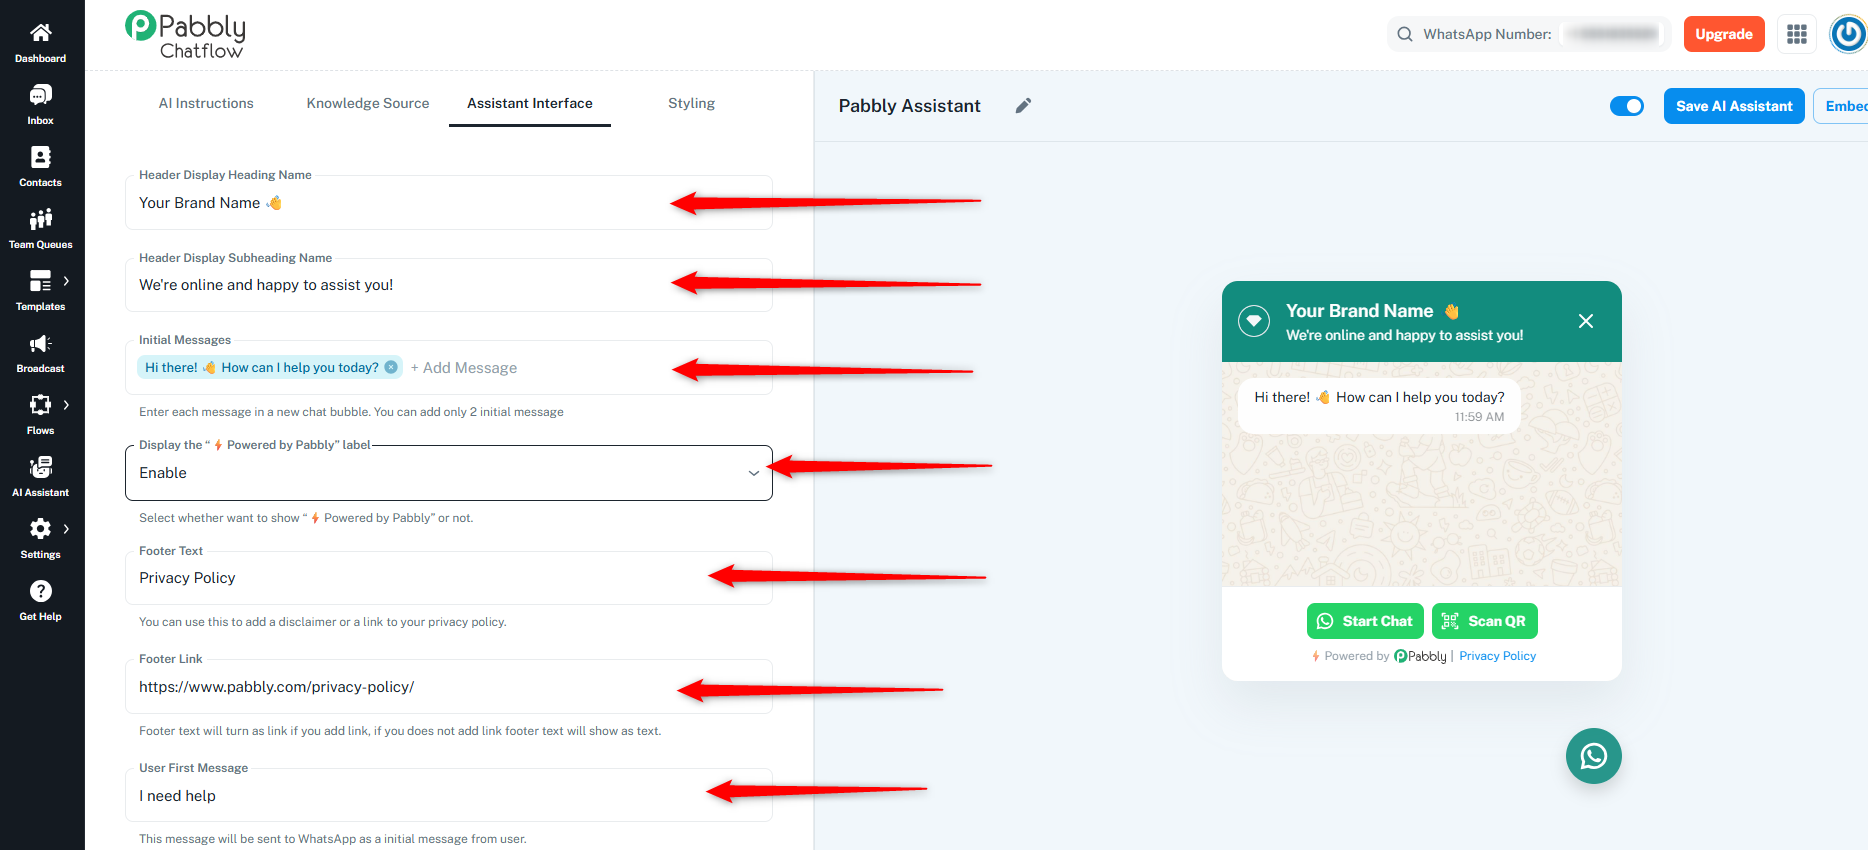Open the Flows sidebar icon
This screenshot has width=1868, height=850.
[x=41, y=405]
